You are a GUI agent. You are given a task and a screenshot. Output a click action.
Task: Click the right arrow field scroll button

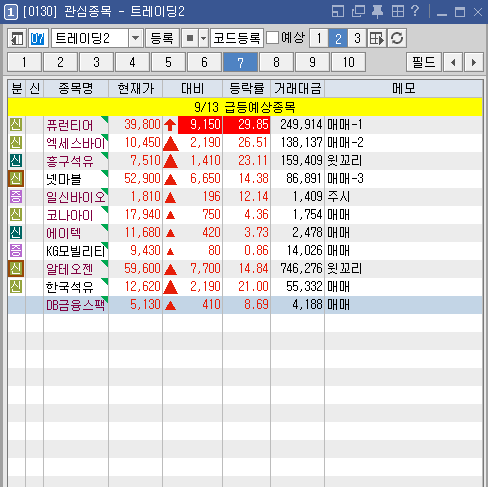point(474,62)
